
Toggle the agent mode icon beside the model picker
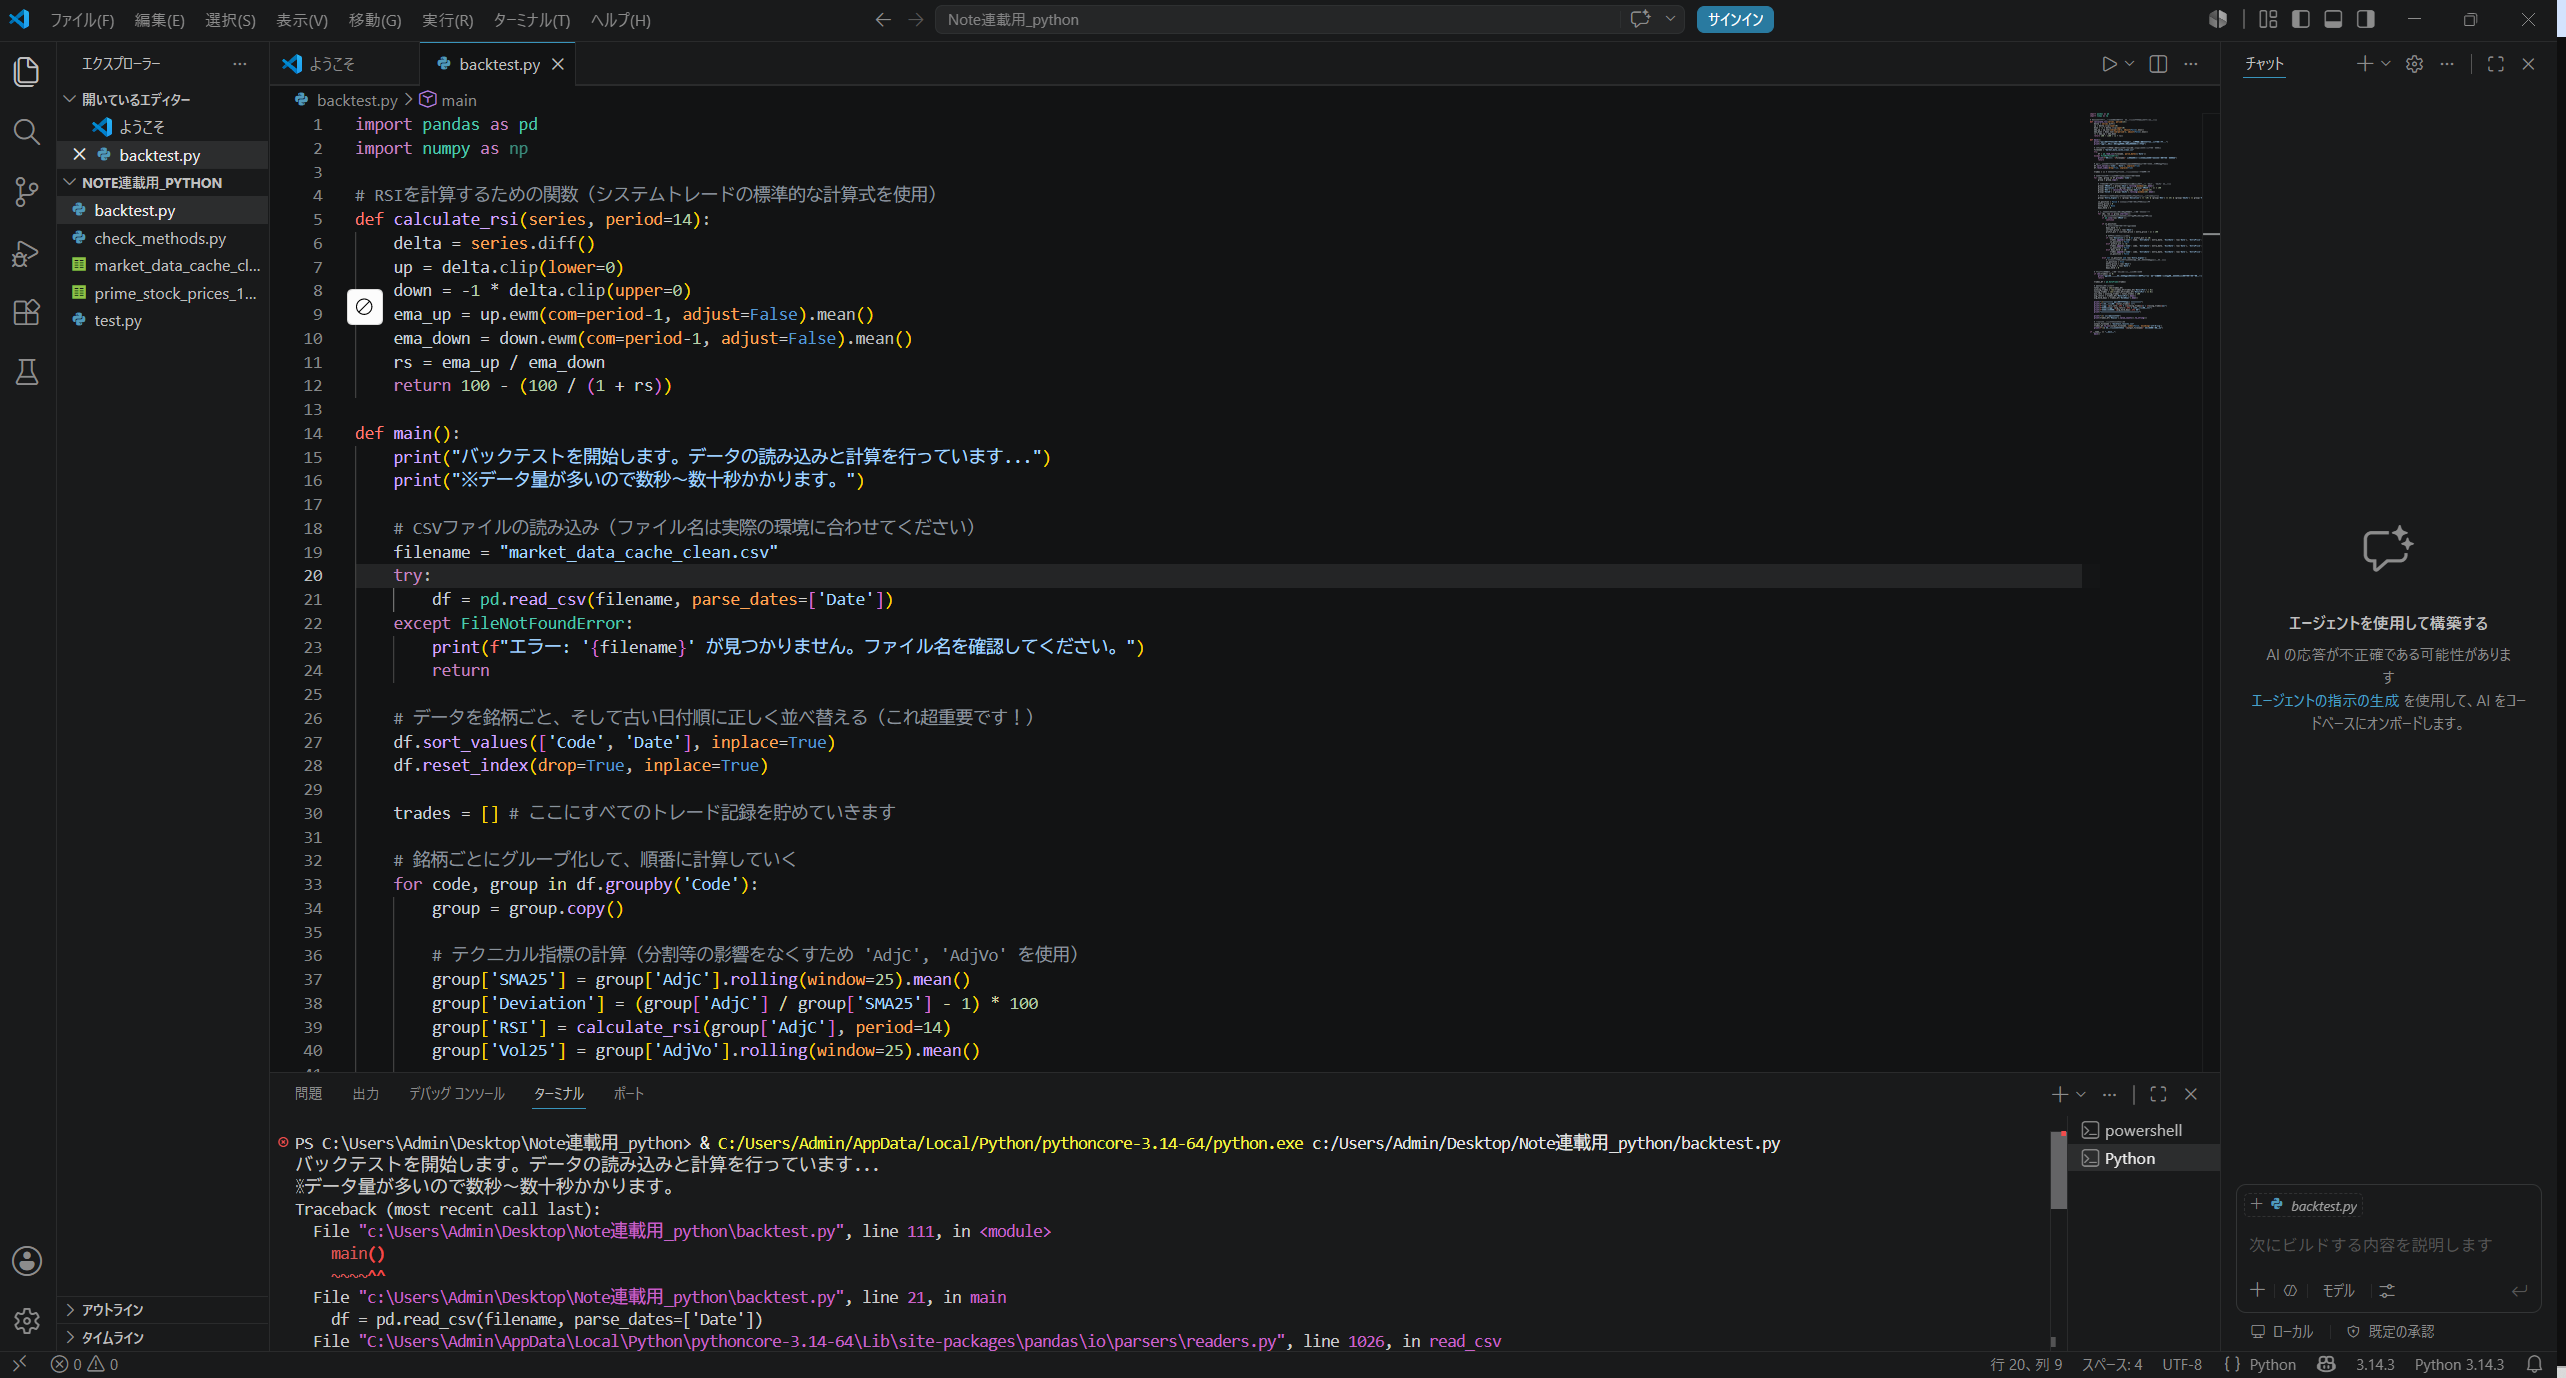tap(2290, 1291)
